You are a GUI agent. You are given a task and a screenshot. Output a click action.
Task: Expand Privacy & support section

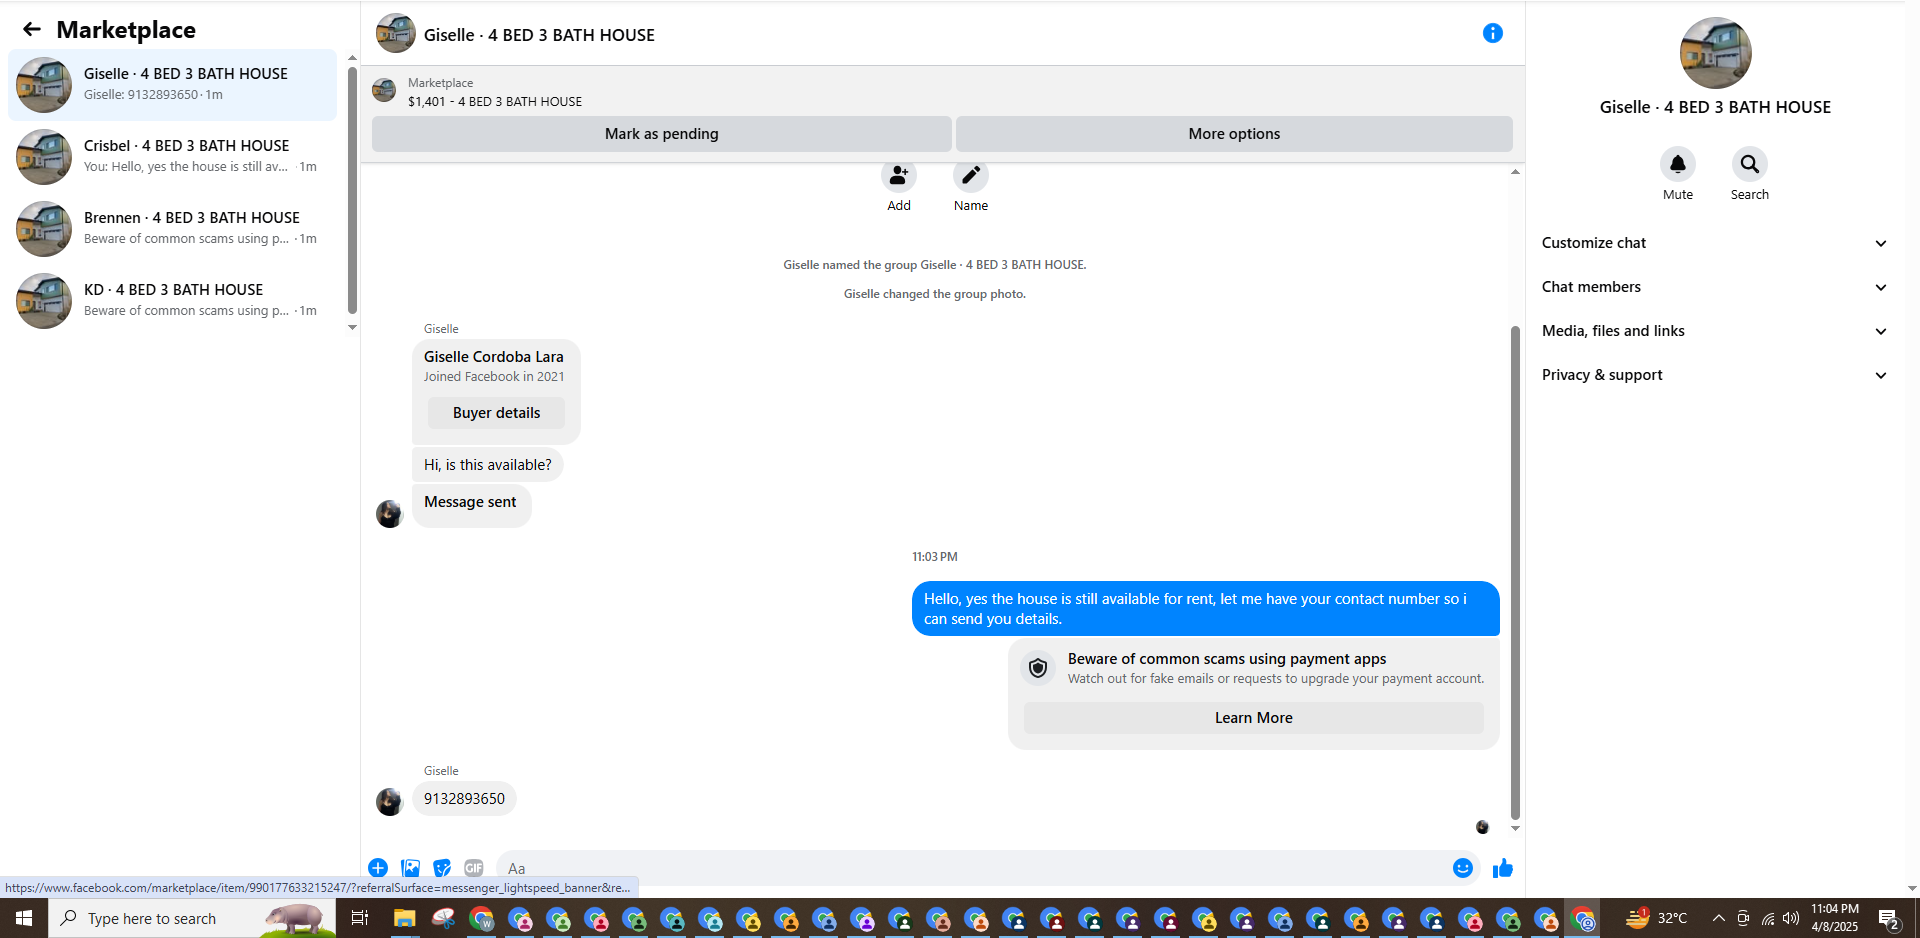(x=1715, y=375)
